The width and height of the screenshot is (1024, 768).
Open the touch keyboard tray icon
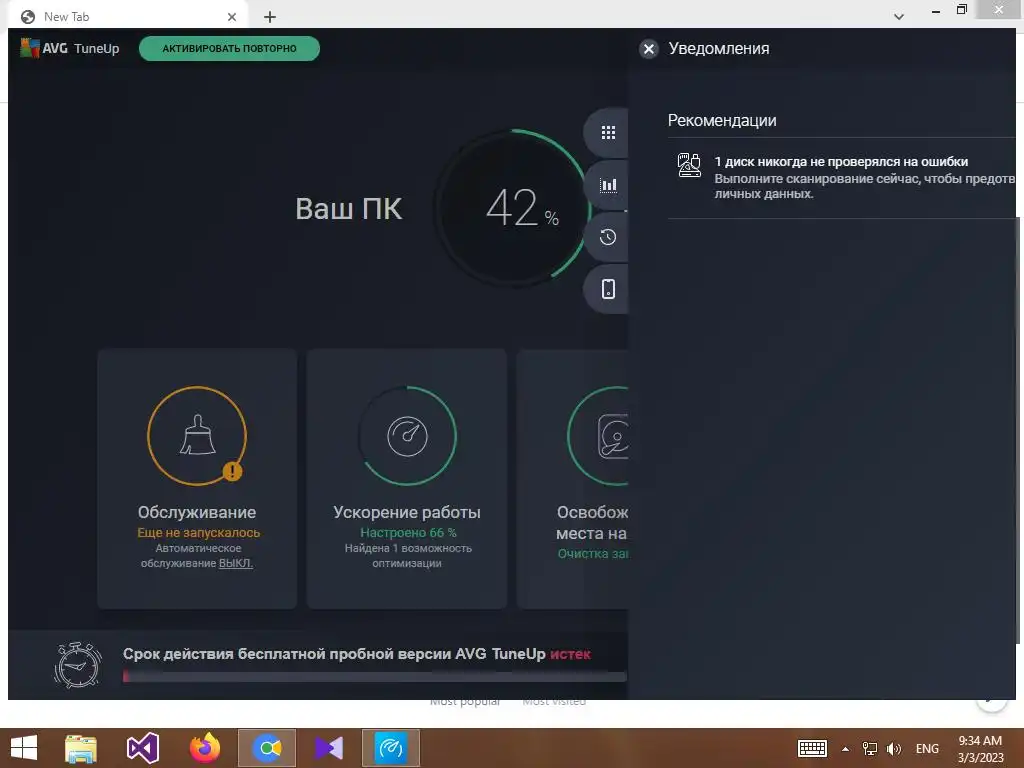click(812, 748)
